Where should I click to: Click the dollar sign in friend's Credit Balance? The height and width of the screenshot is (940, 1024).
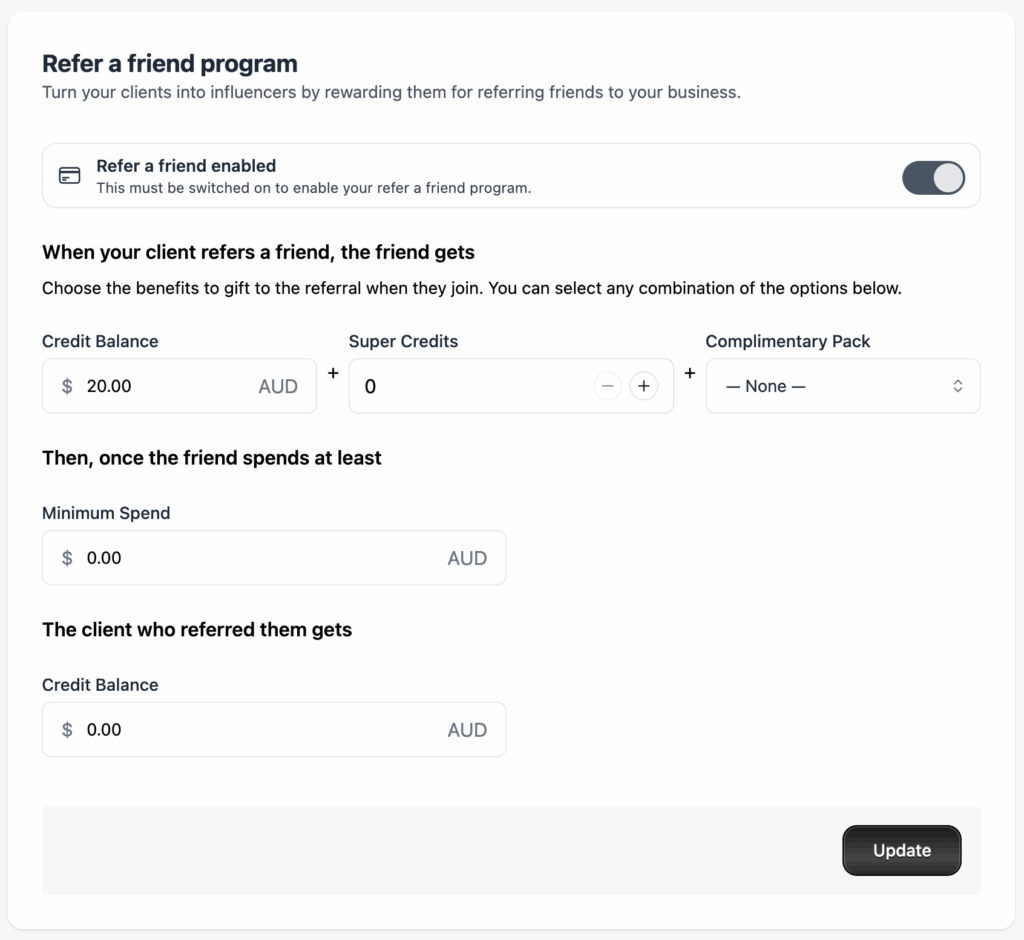(67, 386)
